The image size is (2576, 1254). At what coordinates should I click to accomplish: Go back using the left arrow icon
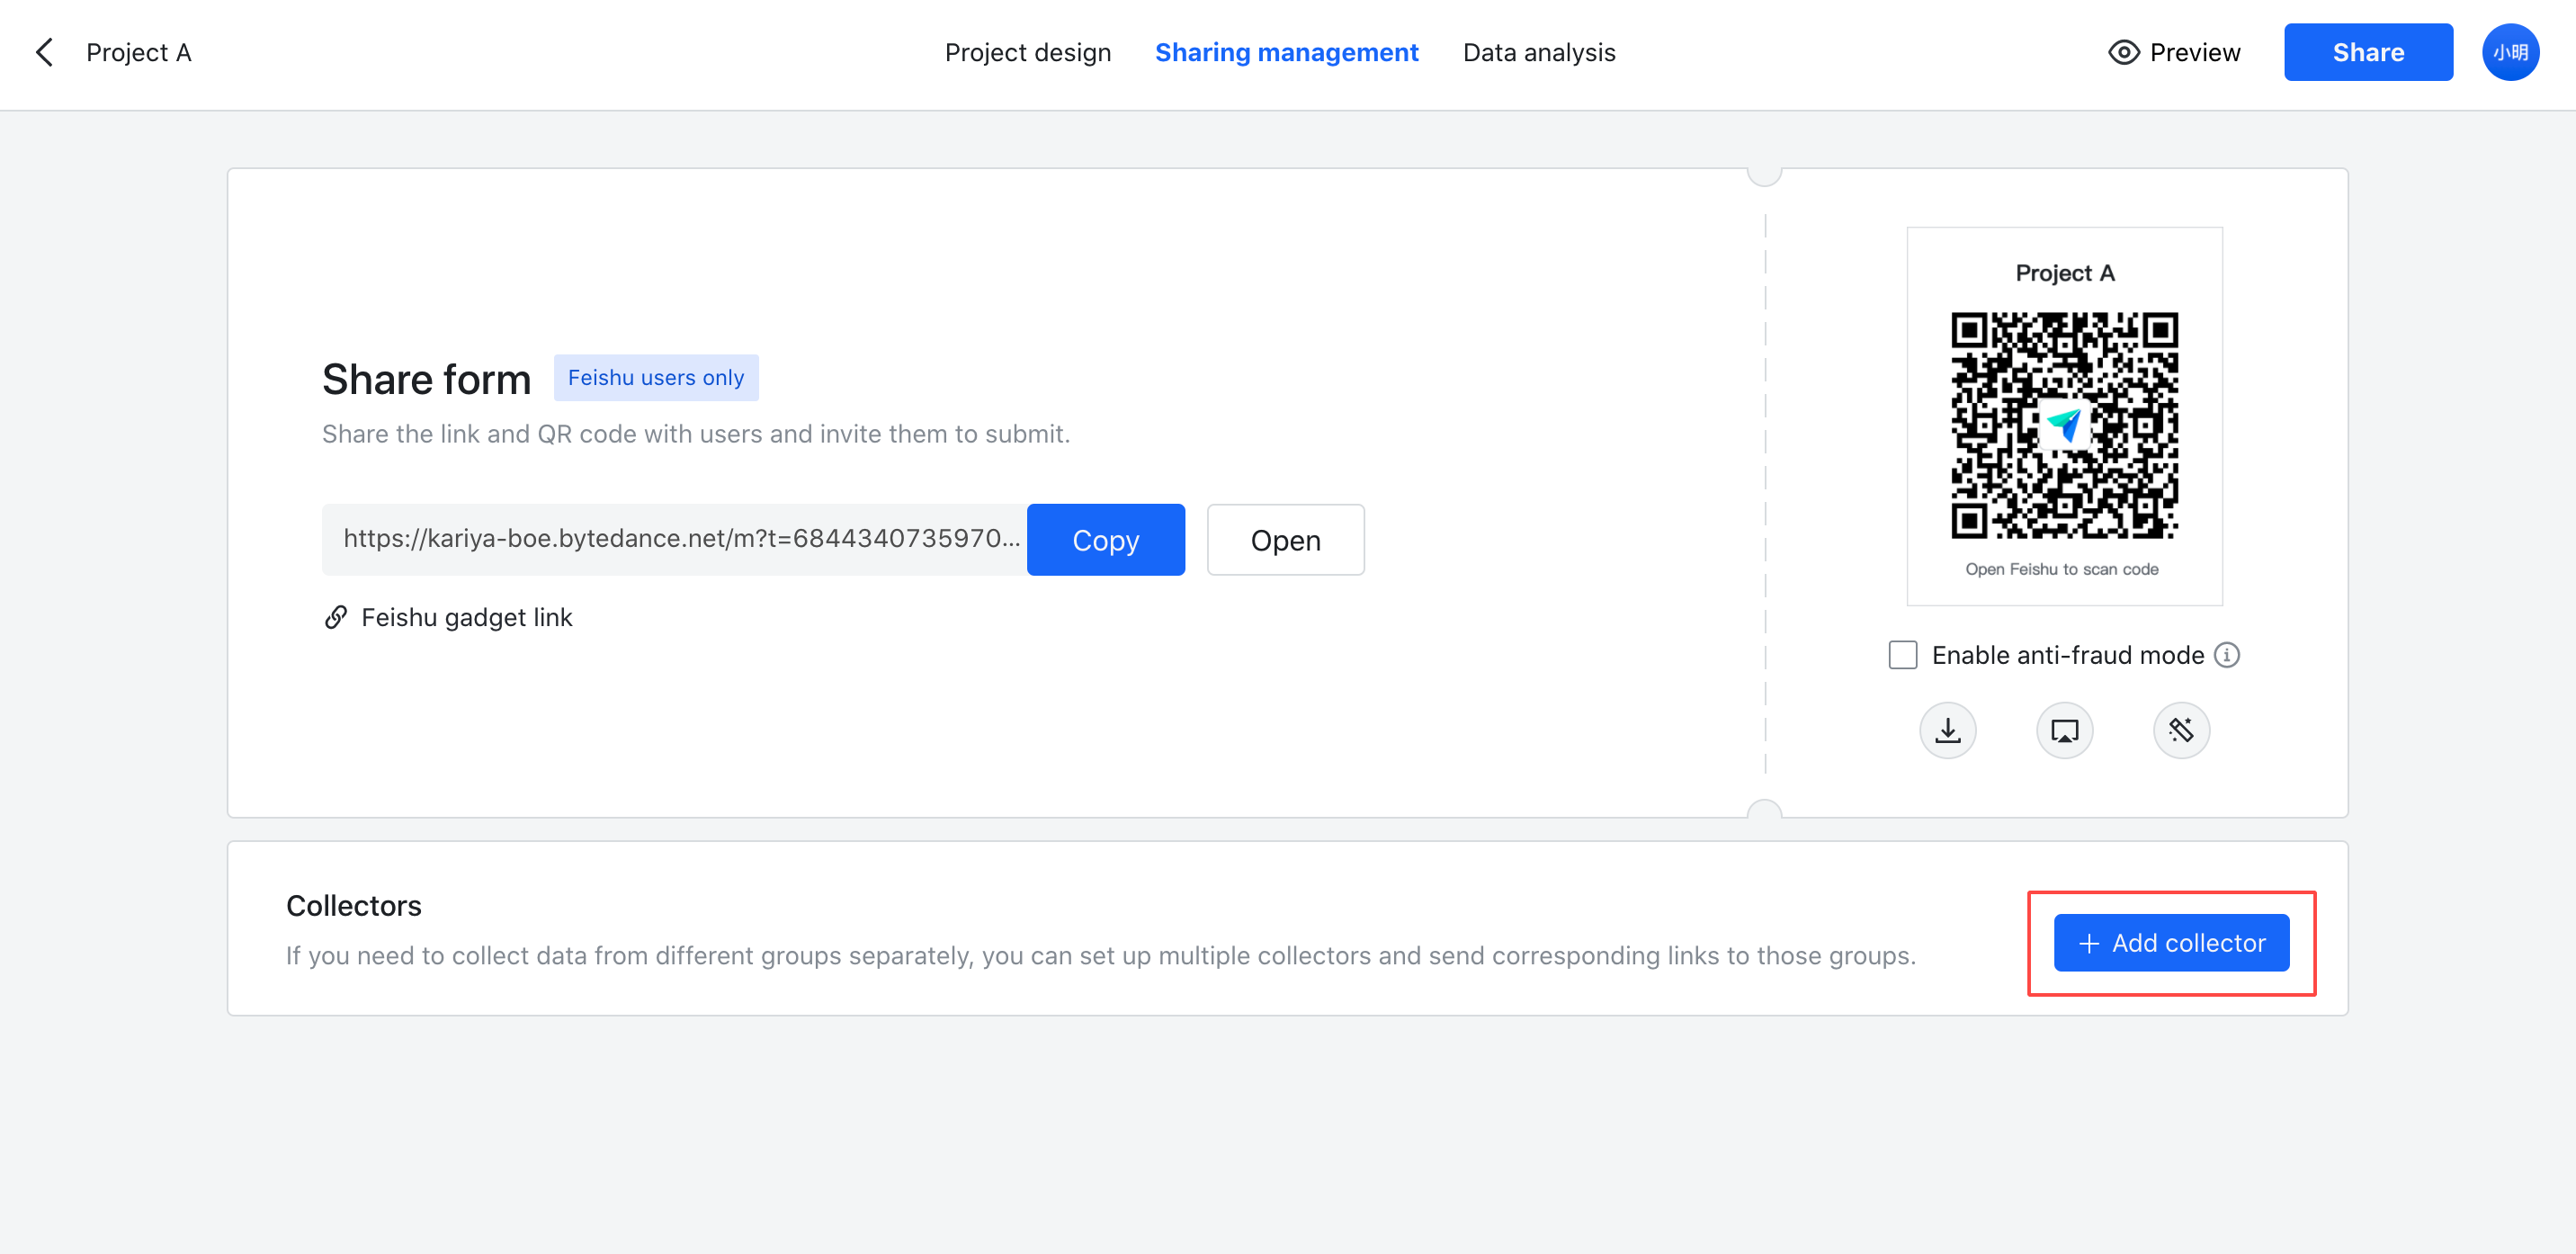click(44, 52)
